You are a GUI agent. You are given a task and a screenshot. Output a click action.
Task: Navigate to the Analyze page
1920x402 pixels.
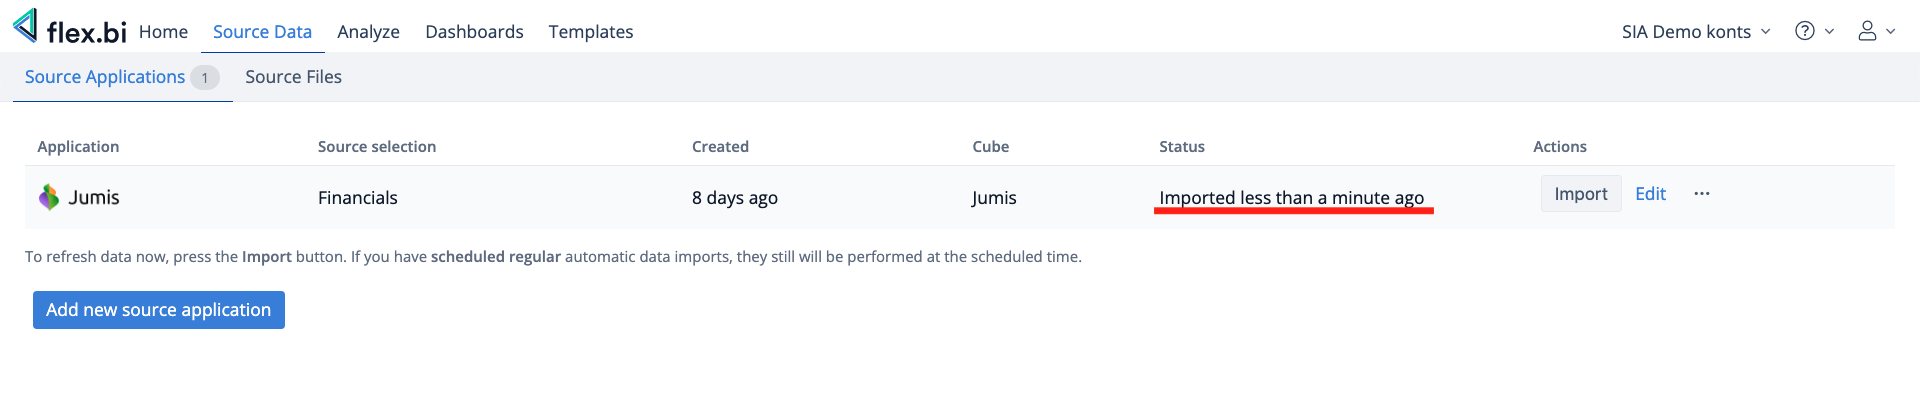click(368, 32)
